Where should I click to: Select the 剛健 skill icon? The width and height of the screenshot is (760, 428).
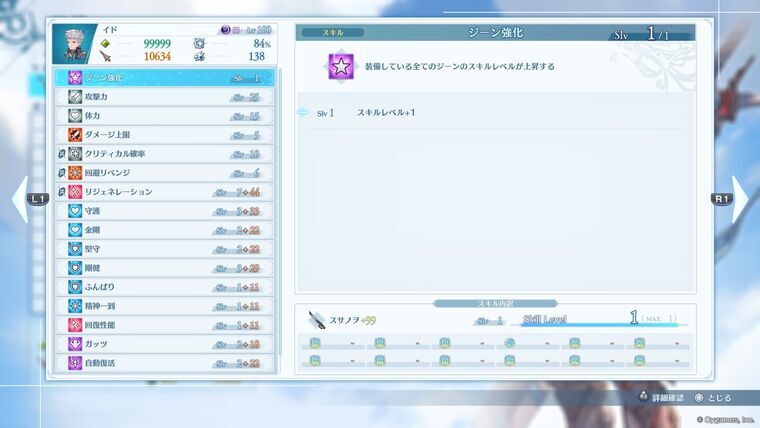pos(75,268)
